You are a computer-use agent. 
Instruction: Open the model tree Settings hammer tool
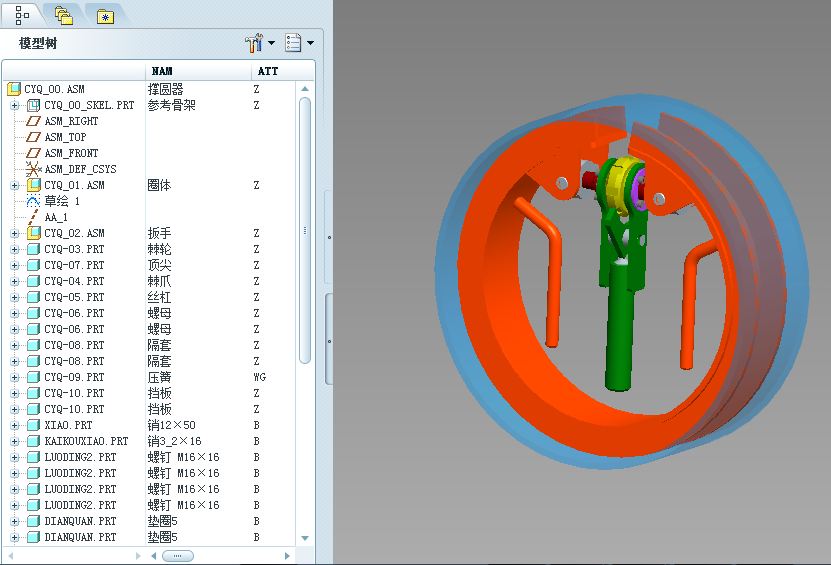(x=254, y=43)
